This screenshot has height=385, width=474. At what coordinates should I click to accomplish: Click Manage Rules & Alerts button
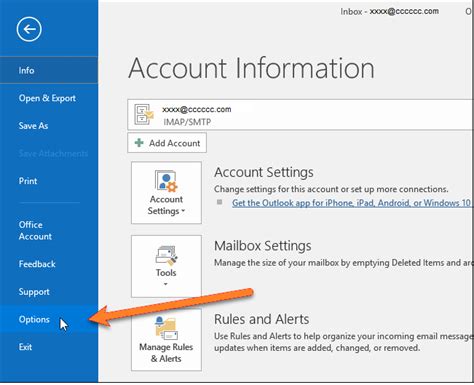tap(166, 340)
